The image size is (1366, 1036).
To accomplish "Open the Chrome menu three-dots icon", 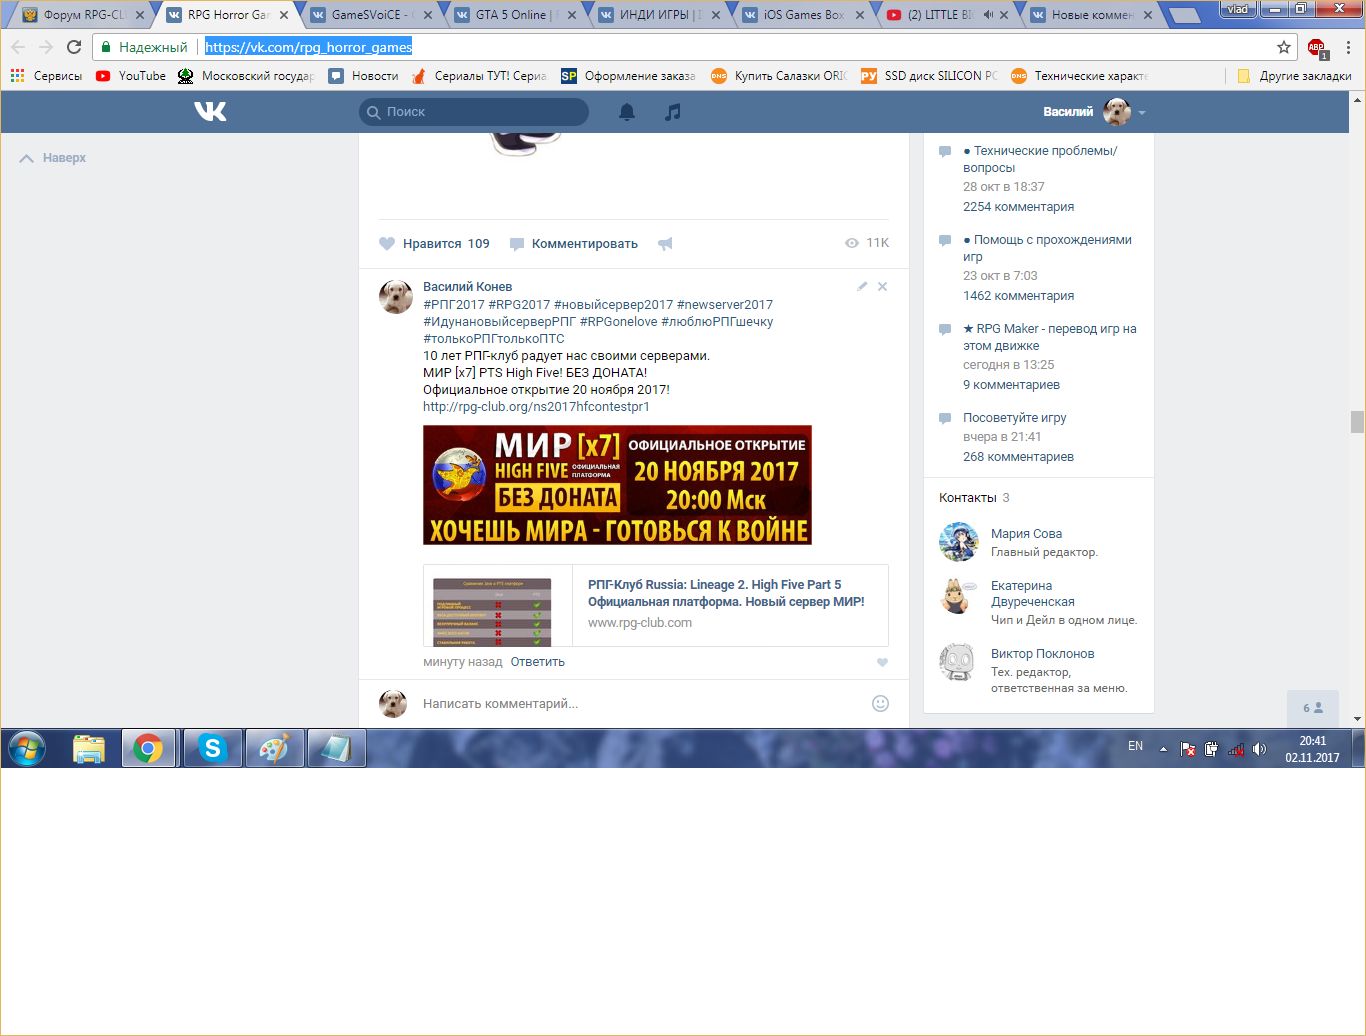I will (x=1348, y=47).
